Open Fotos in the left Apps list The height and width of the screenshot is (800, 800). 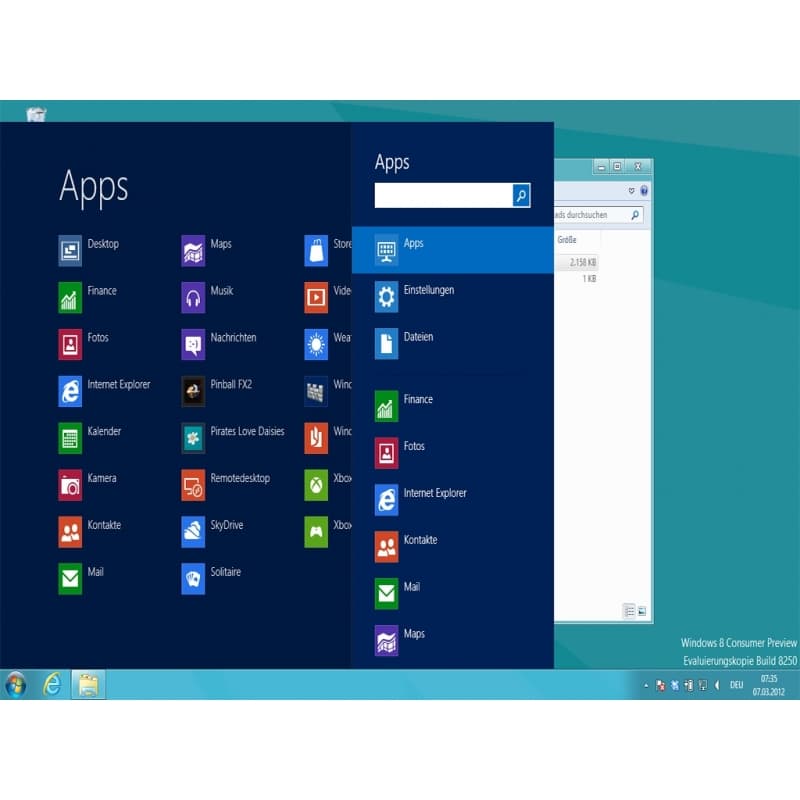pyautogui.click(x=84, y=344)
